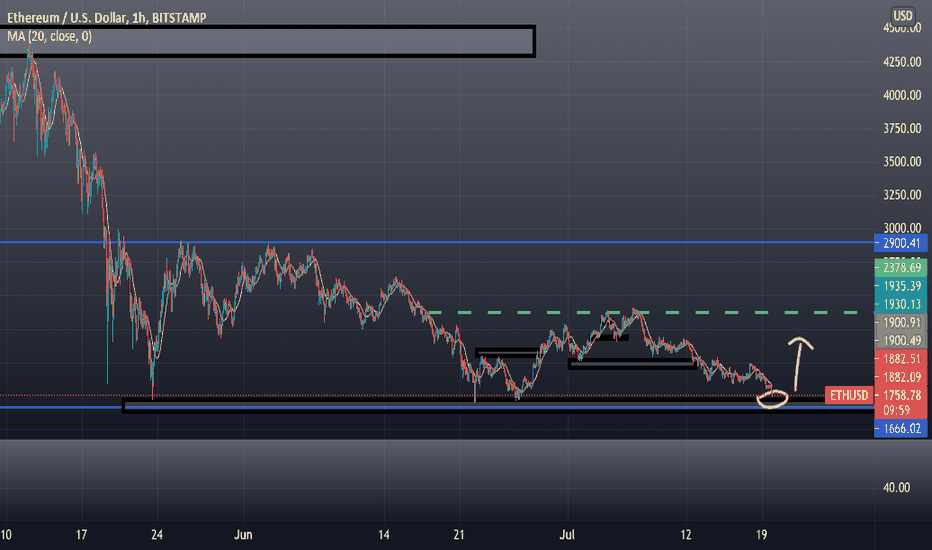This screenshot has height=550, width=932.
Task: Select the blue horizontal line at 2900.41
Action: coord(437,243)
